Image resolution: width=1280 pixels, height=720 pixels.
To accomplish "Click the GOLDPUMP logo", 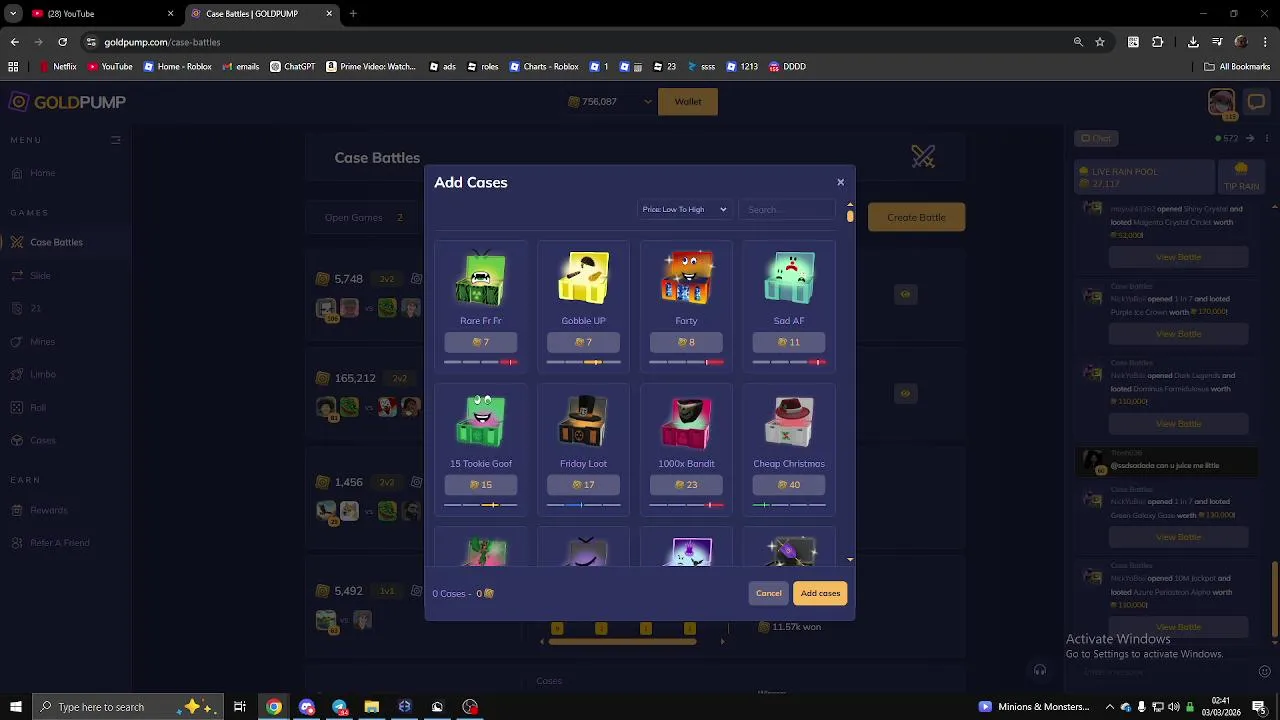I will pos(68,102).
